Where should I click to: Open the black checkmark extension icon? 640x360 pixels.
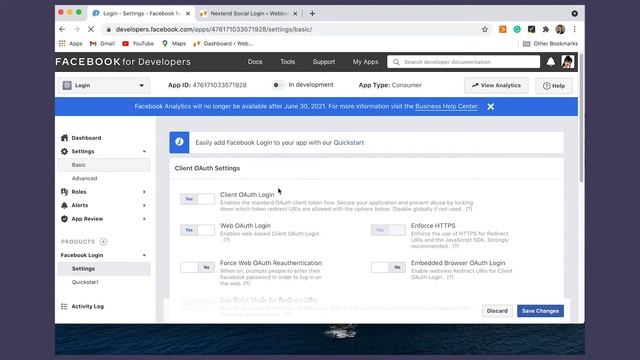coord(531,29)
